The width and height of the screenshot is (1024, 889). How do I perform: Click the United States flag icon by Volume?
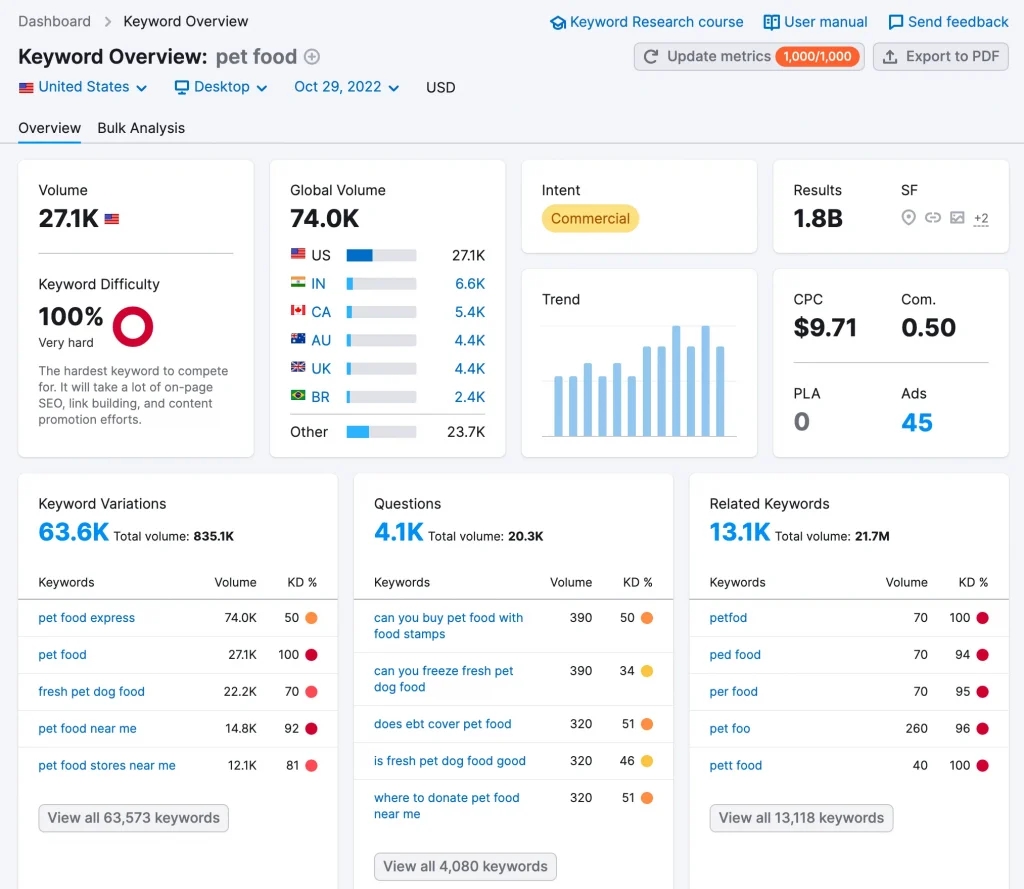112,219
